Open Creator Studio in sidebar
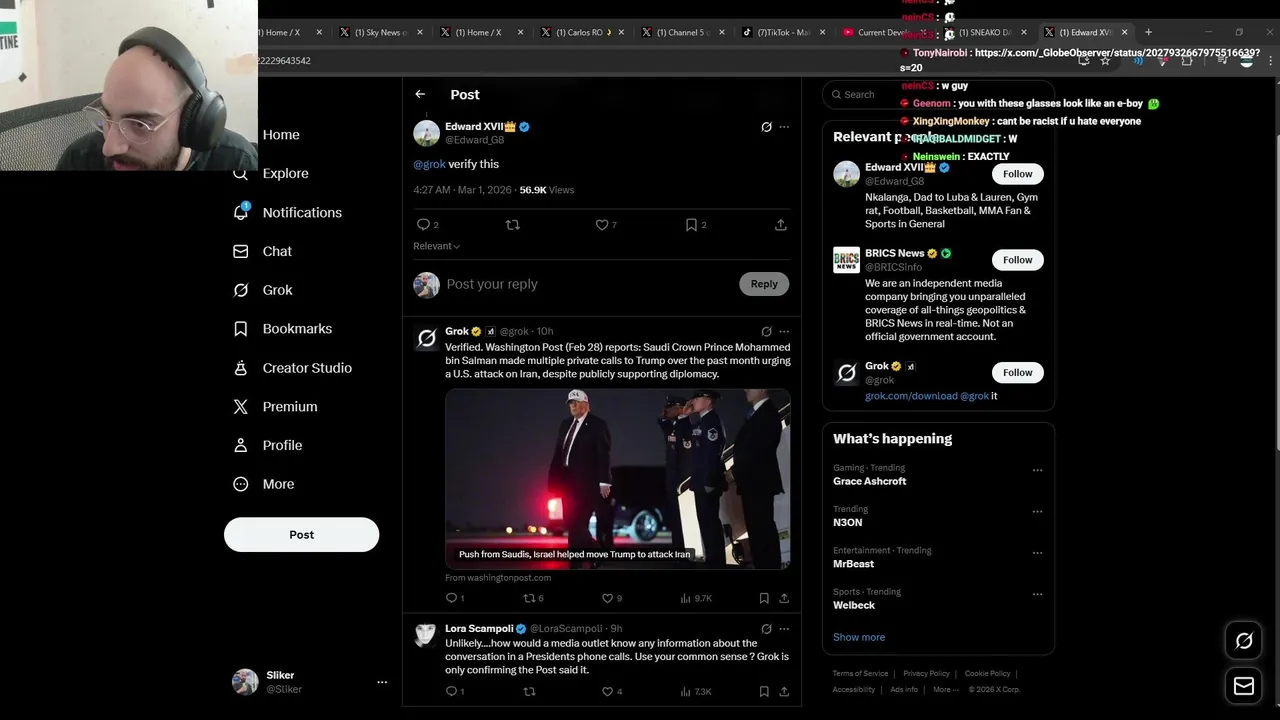Screen dimensions: 1280x720 (x=292, y=368)
